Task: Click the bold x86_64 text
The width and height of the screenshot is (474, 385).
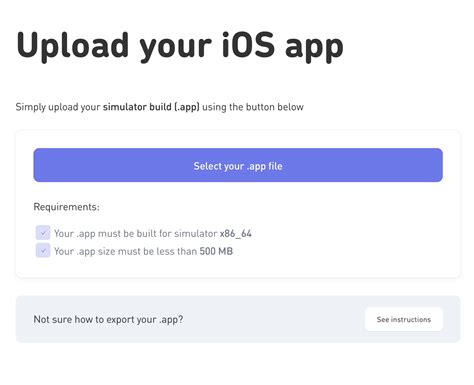Action: click(236, 233)
